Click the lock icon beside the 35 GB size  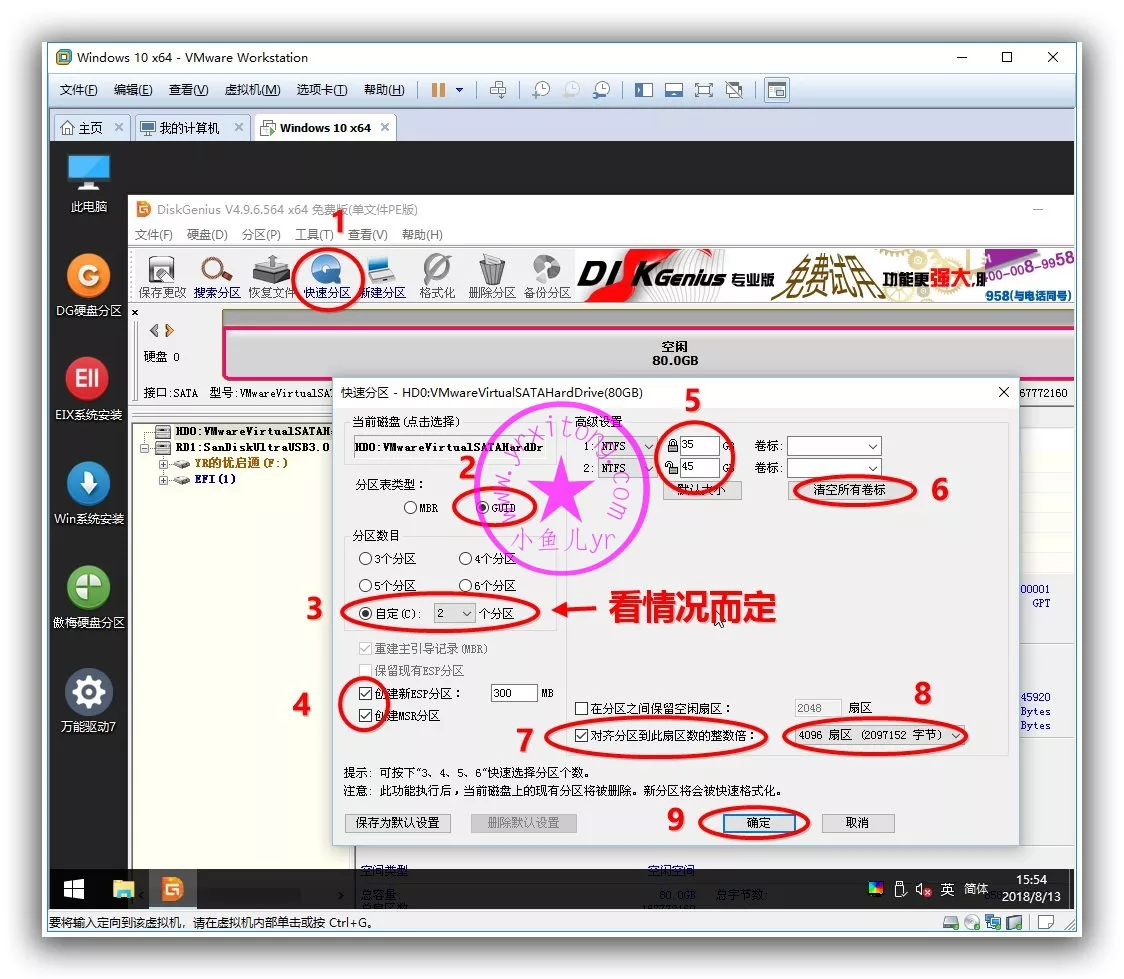(x=672, y=446)
